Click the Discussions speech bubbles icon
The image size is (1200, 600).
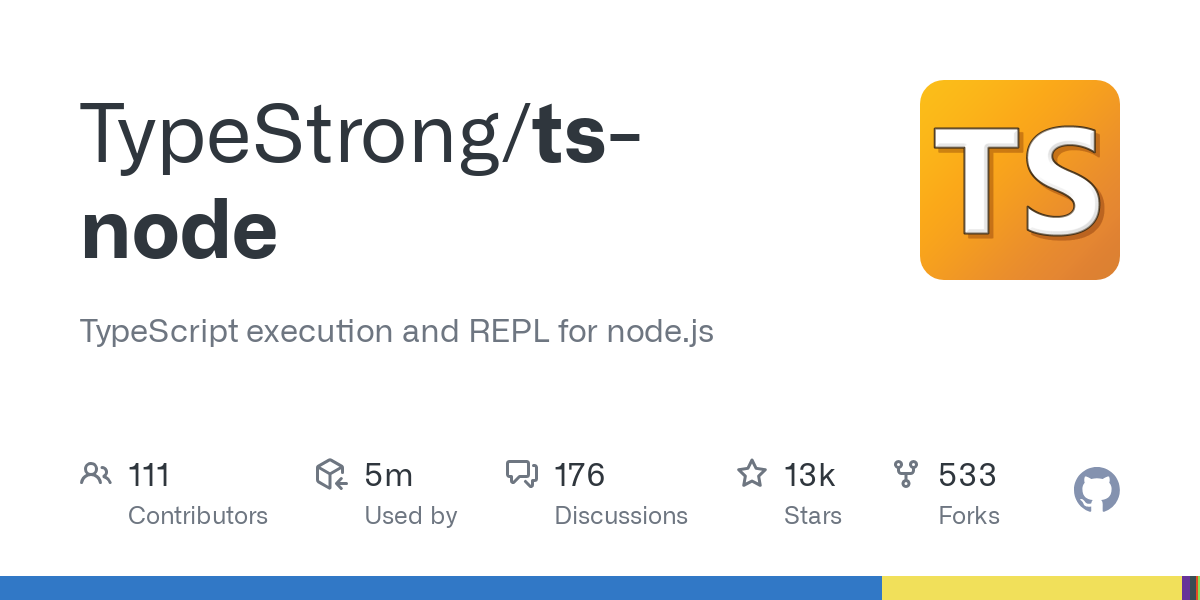[522, 474]
